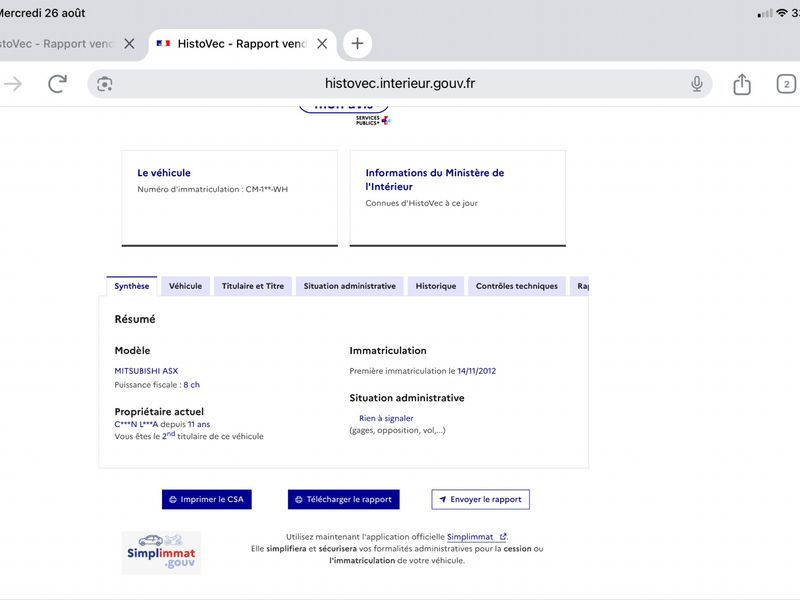Click the date 14/11/2012
The width and height of the screenshot is (800, 600).
click(477, 371)
